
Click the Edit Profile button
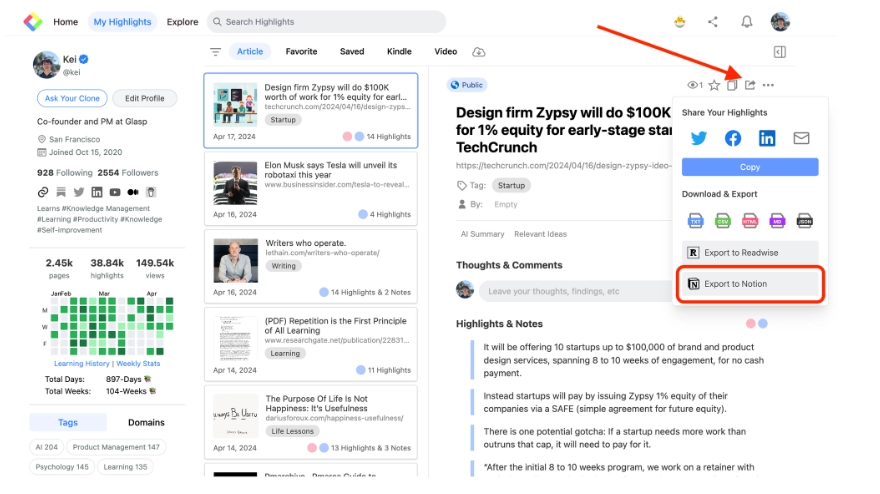[145, 98]
